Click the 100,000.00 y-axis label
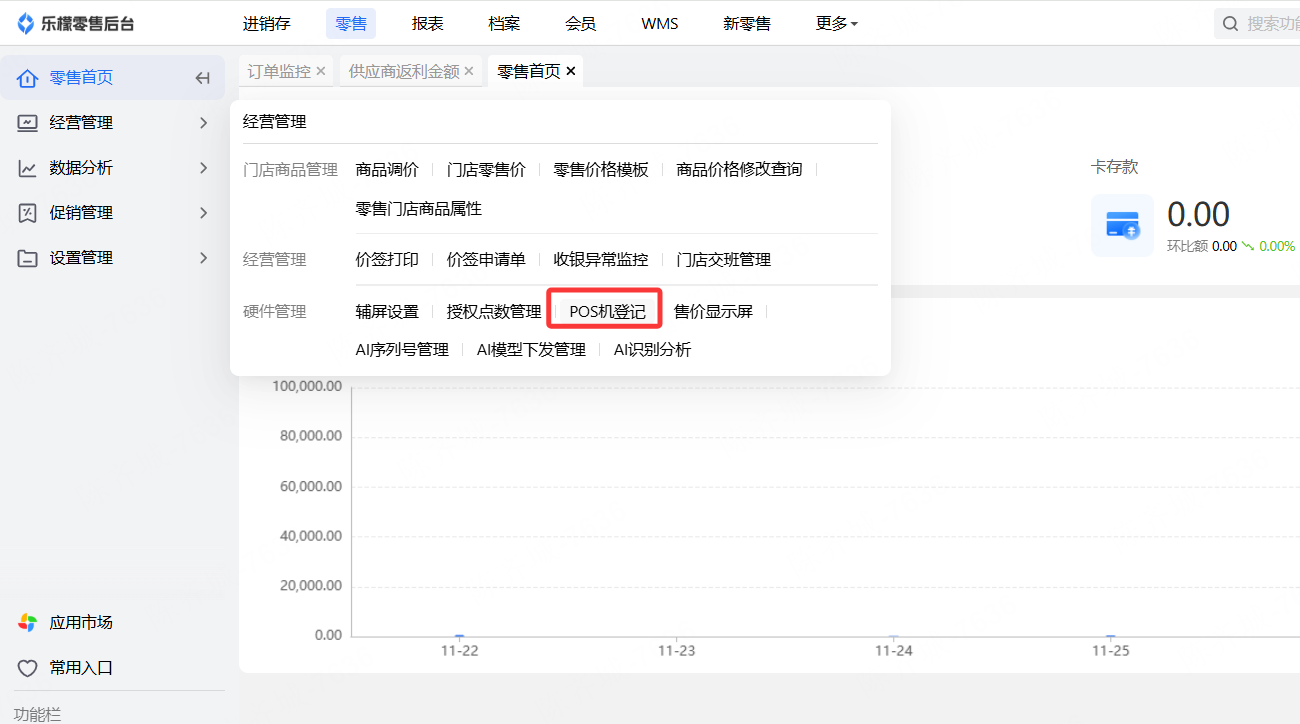This screenshot has height=724, width=1300. (307, 387)
